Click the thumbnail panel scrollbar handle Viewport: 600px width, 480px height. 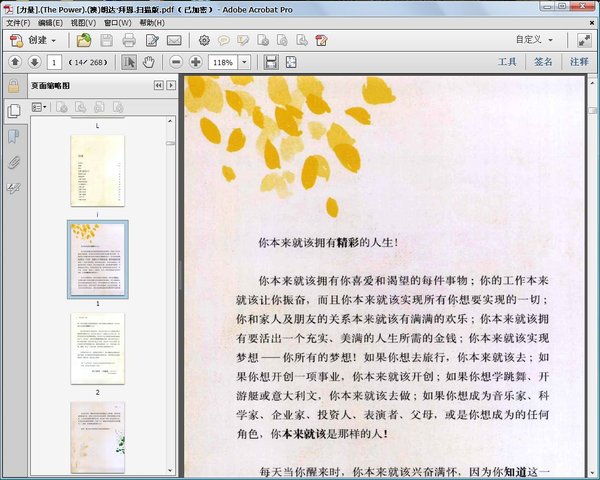[170, 143]
